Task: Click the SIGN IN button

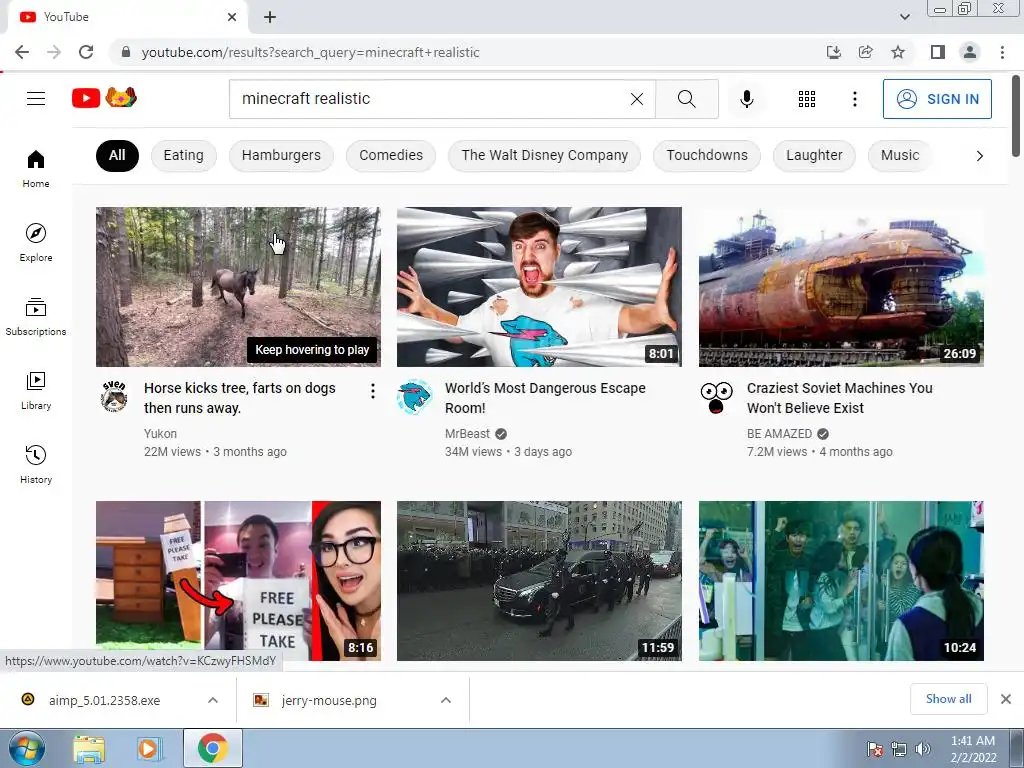Action: (937, 99)
